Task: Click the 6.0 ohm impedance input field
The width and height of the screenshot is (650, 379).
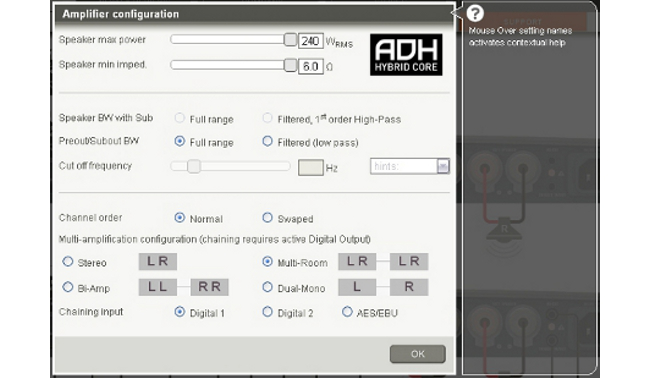Action: 310,66
